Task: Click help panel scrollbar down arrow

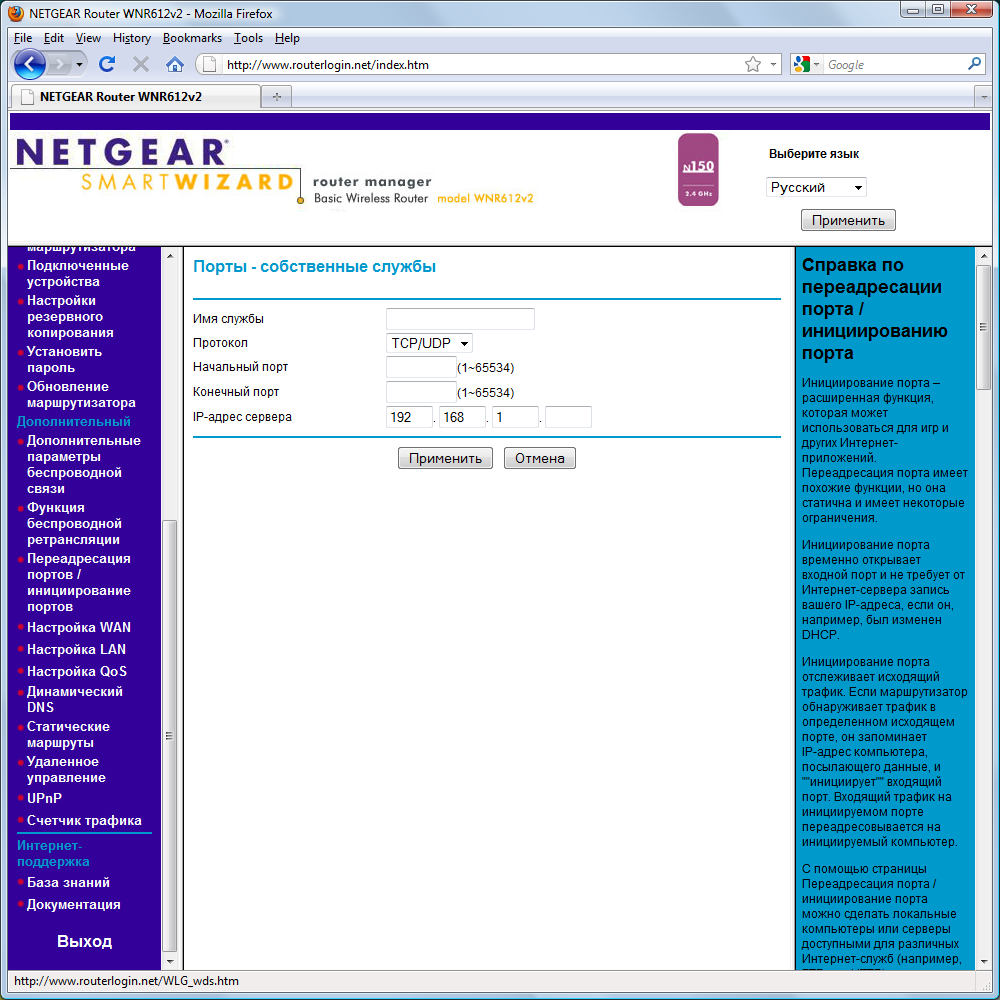Action: click(983, 961)
